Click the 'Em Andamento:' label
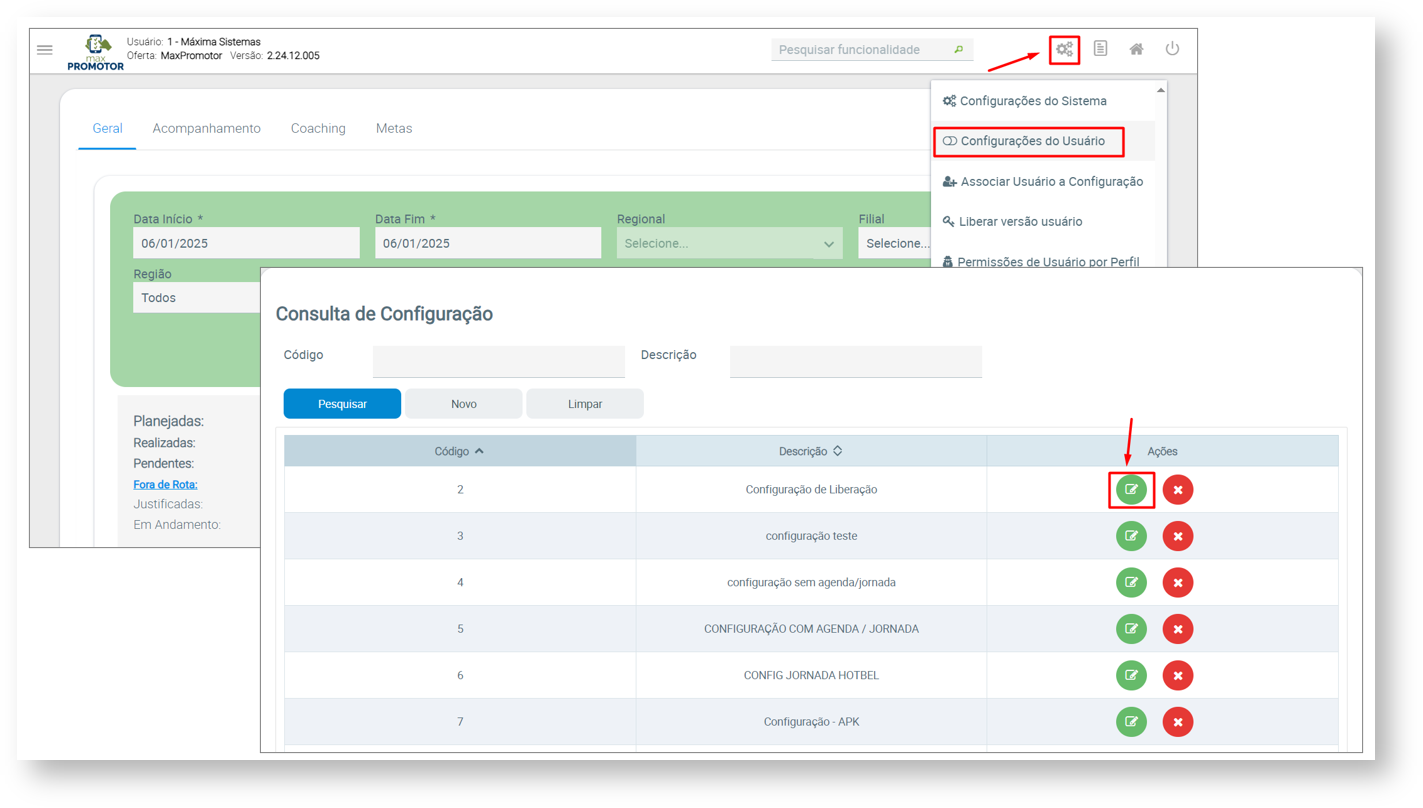1423x808 pixels. coord(177,524)
